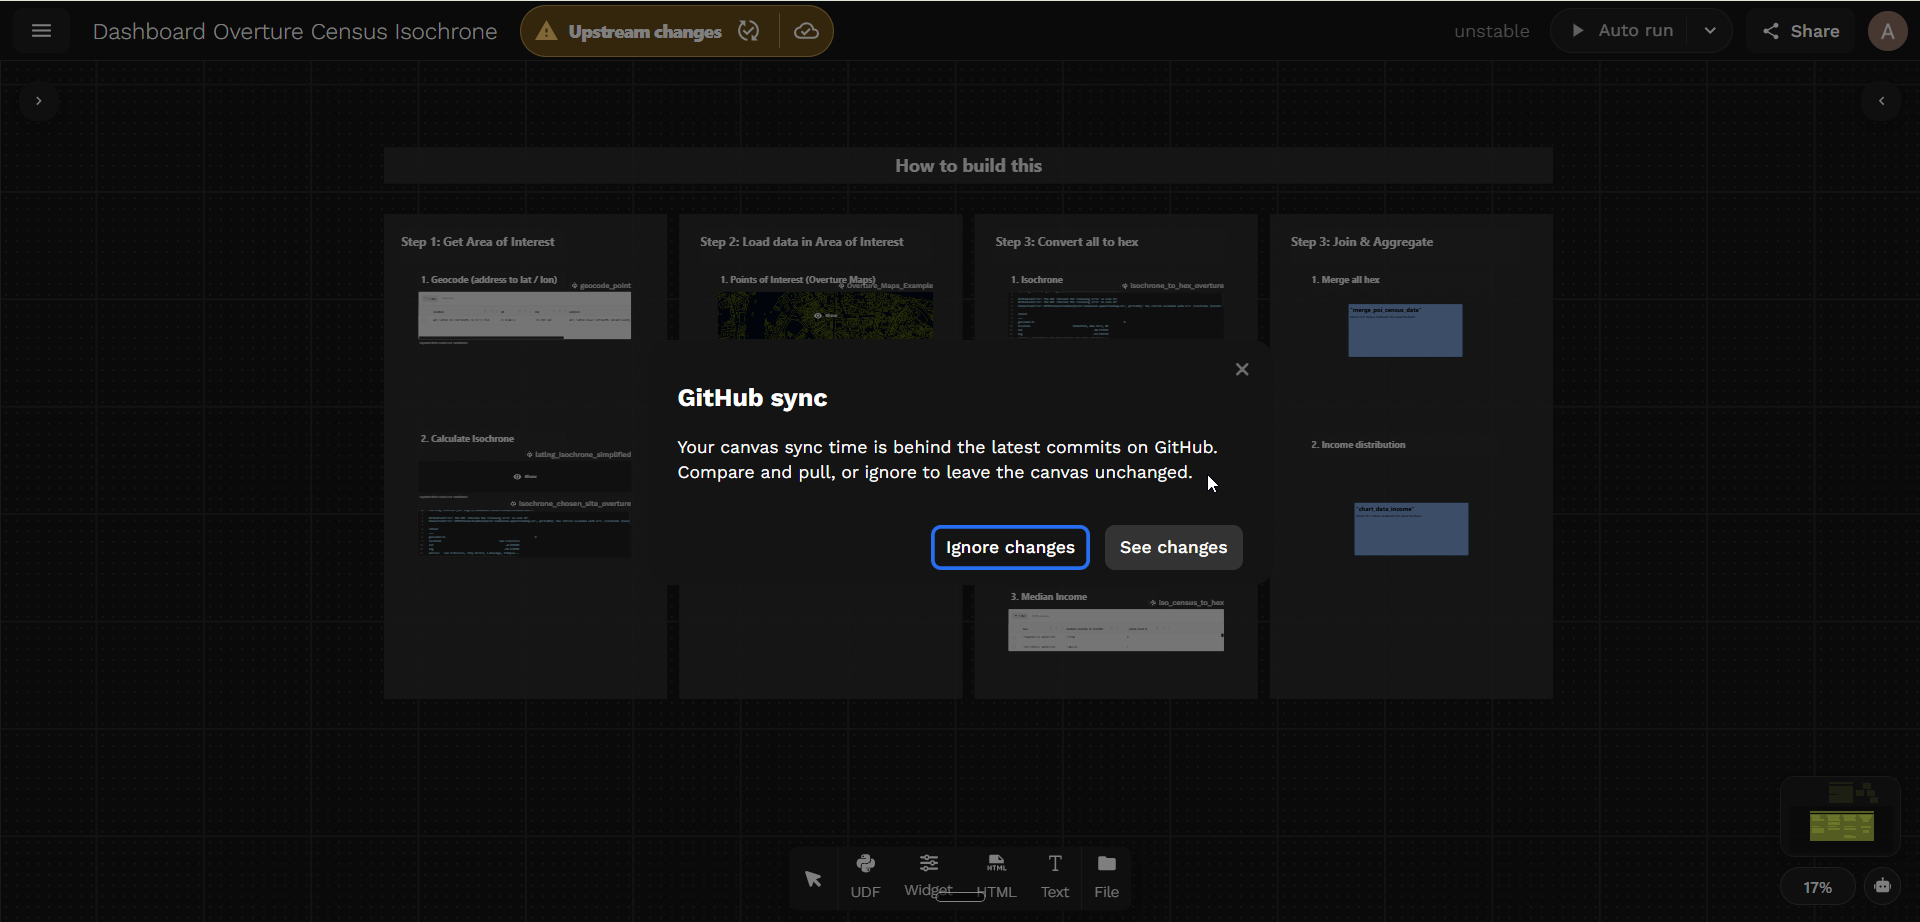Open the AI assistant robot icon
The height and width of the screenshot is (922, 1920).
coord(1882,886)
